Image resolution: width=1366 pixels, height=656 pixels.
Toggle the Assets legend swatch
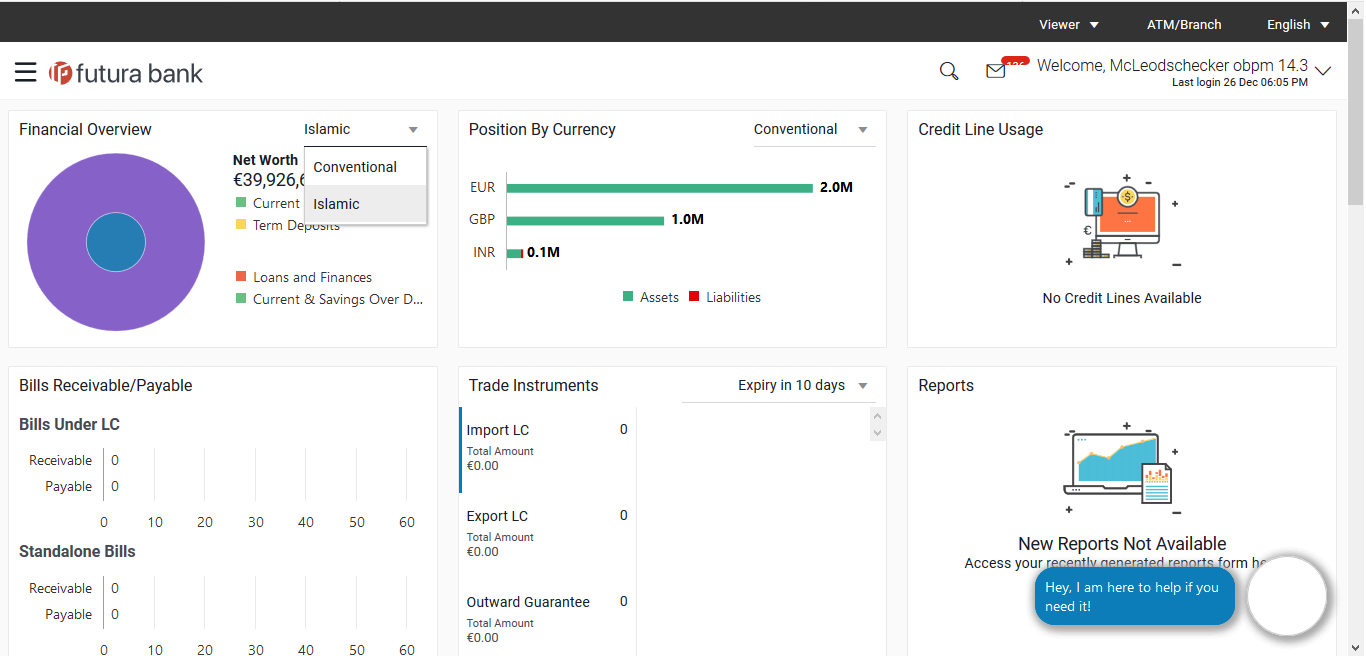tap(628, 297)
